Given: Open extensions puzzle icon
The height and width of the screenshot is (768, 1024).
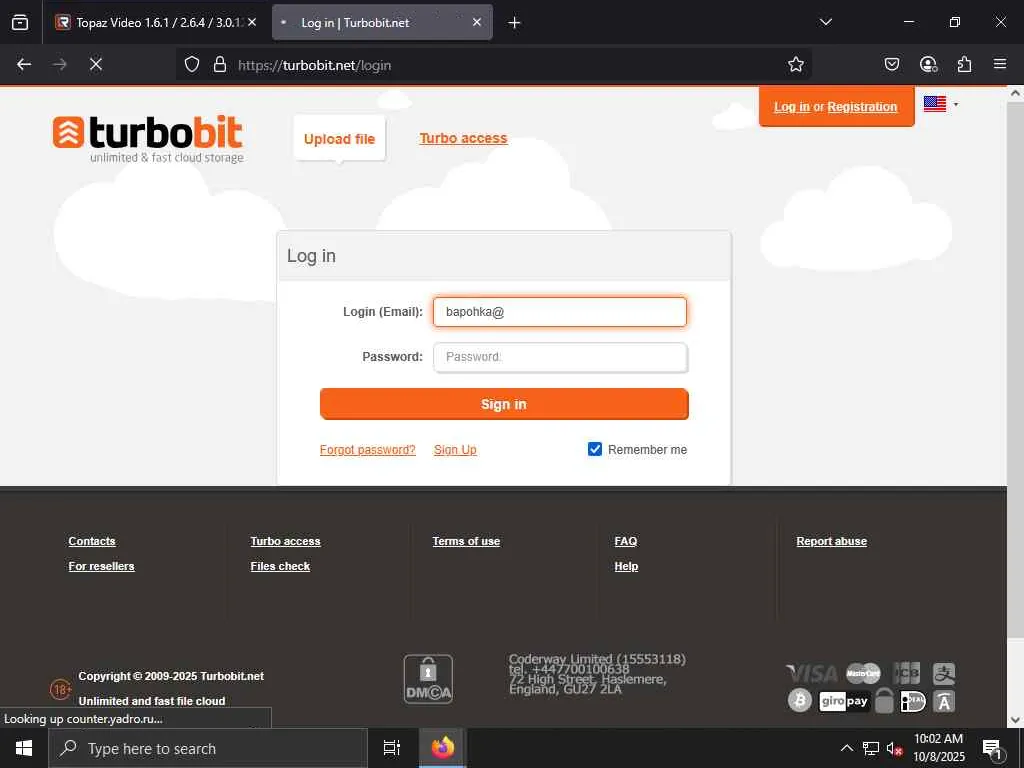Looking at the screenshot, I should pos(964,64).
